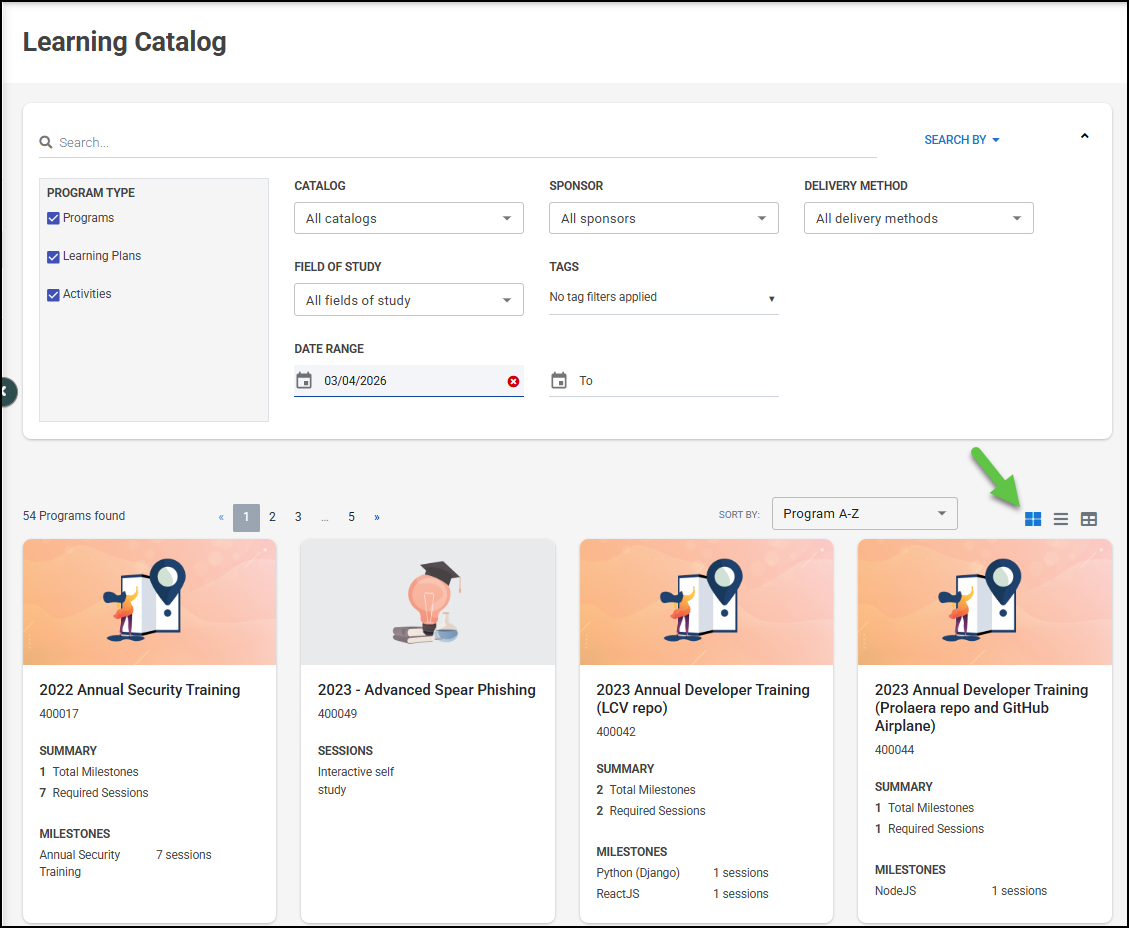Switch to list view icon

click(x=1061, y=519)
